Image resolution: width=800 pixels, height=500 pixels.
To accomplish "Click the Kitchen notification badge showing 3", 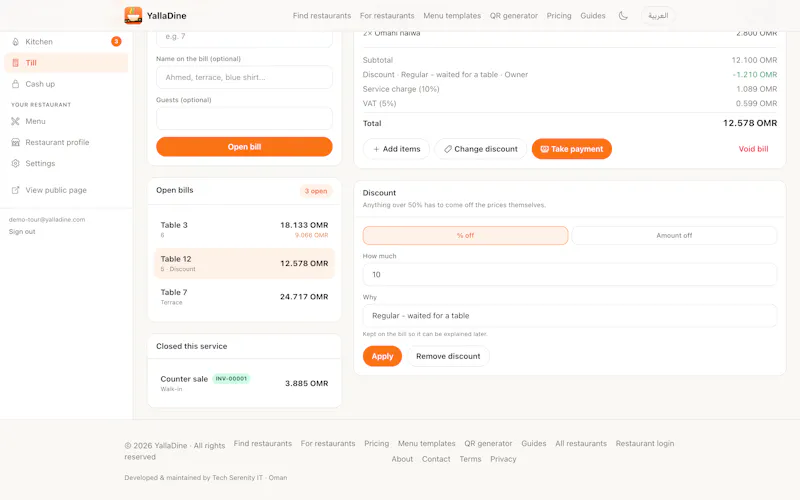I will 116,41.
